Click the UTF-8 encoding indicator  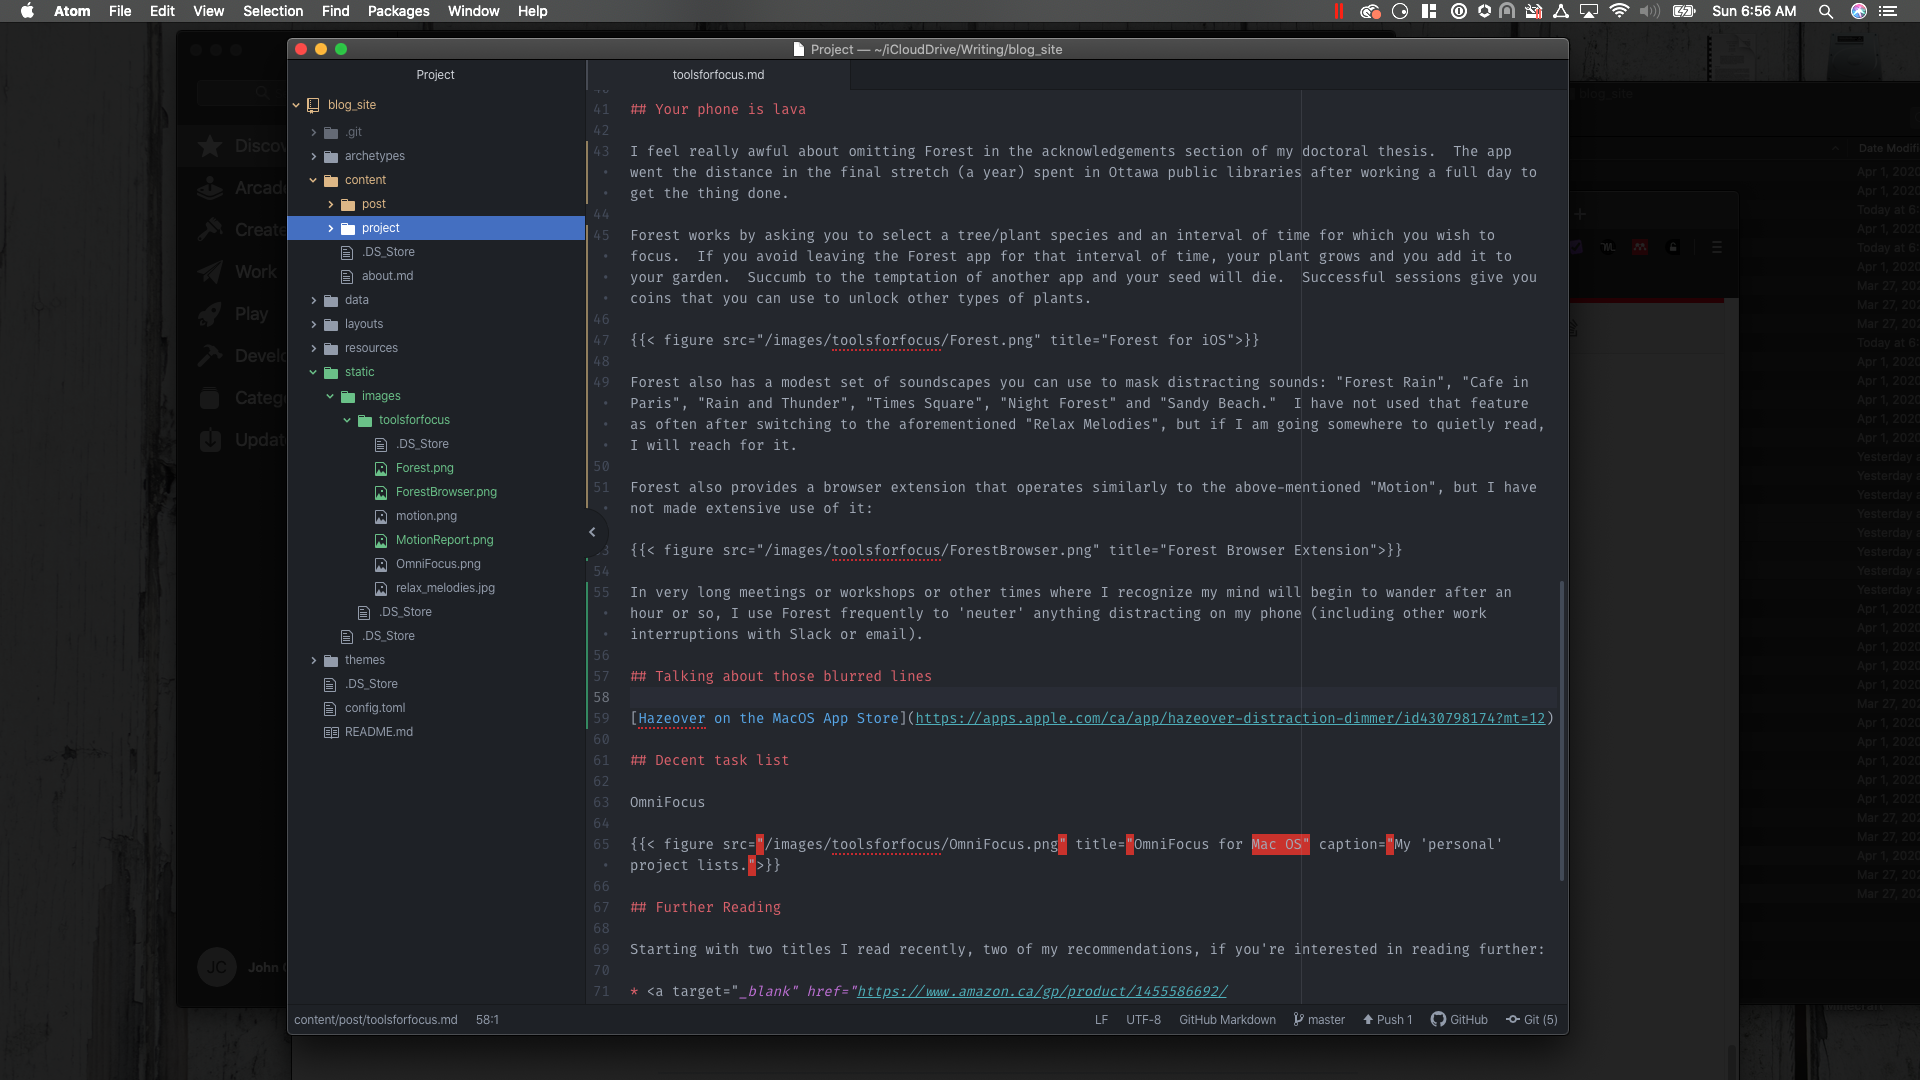tap(1143, 1020)
